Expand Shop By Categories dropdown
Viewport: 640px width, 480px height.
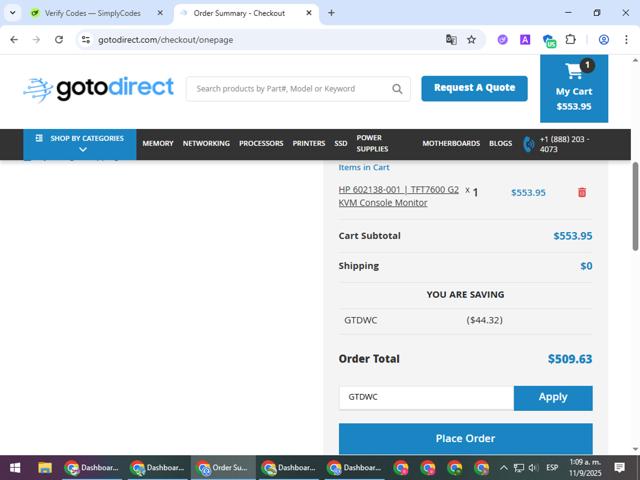(80, 144)
